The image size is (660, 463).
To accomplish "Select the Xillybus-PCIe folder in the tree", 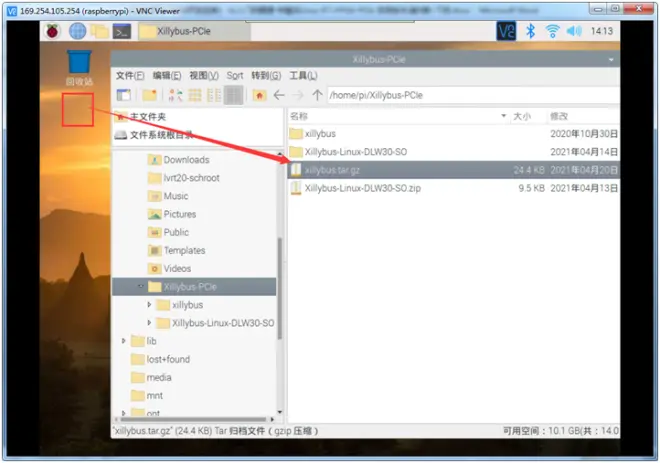I will [194, 287].
